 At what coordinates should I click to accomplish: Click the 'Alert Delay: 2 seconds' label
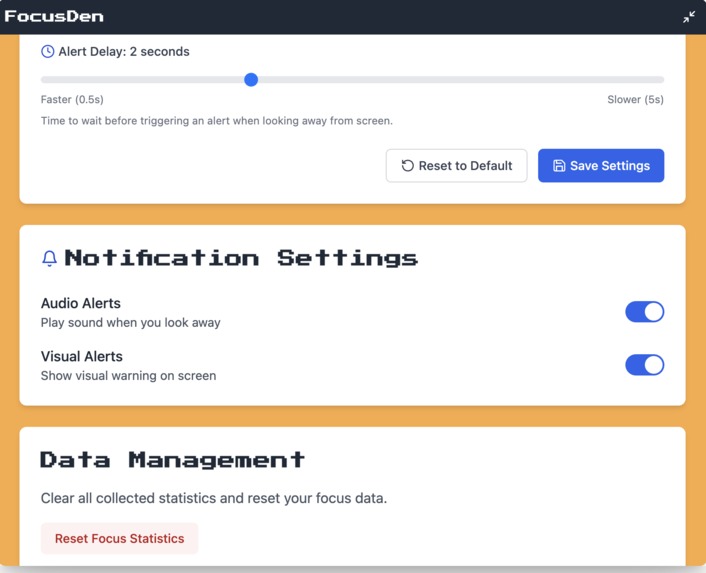tap(124, 52)
